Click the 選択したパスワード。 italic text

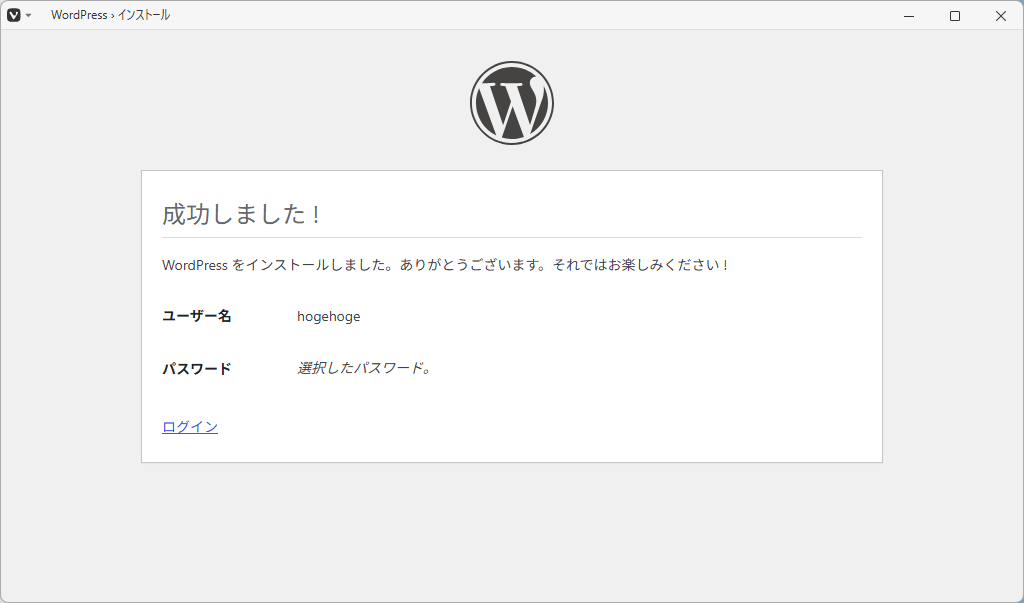point(364,368)
